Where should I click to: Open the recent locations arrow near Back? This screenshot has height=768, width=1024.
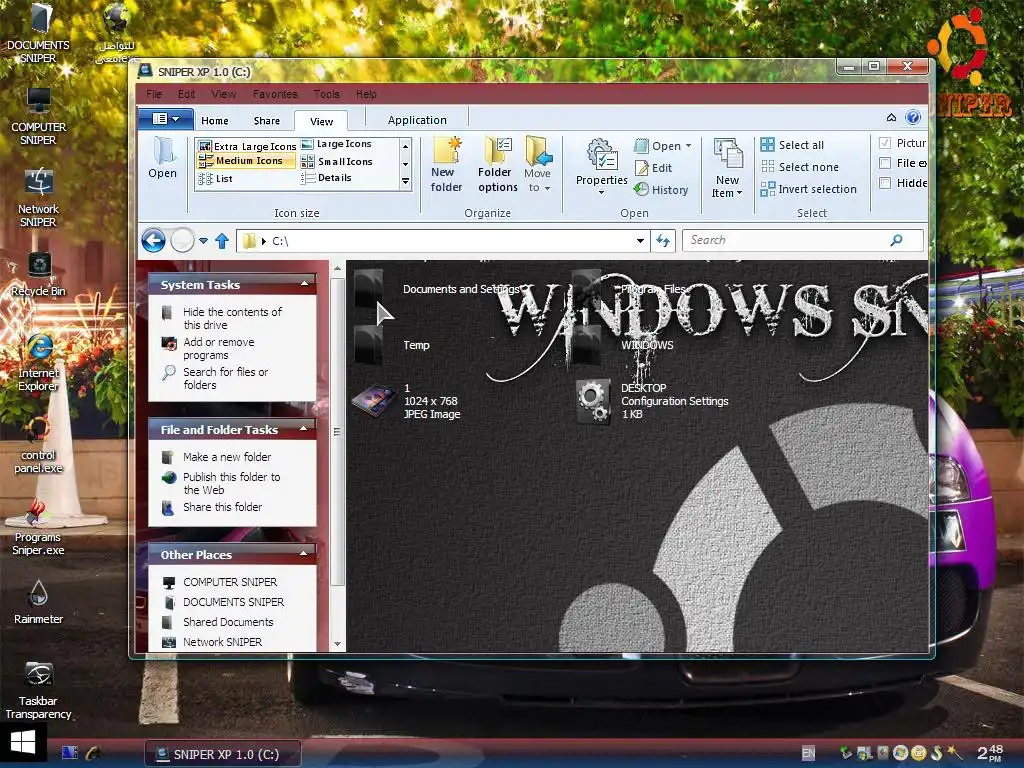(x=204, y=241)
